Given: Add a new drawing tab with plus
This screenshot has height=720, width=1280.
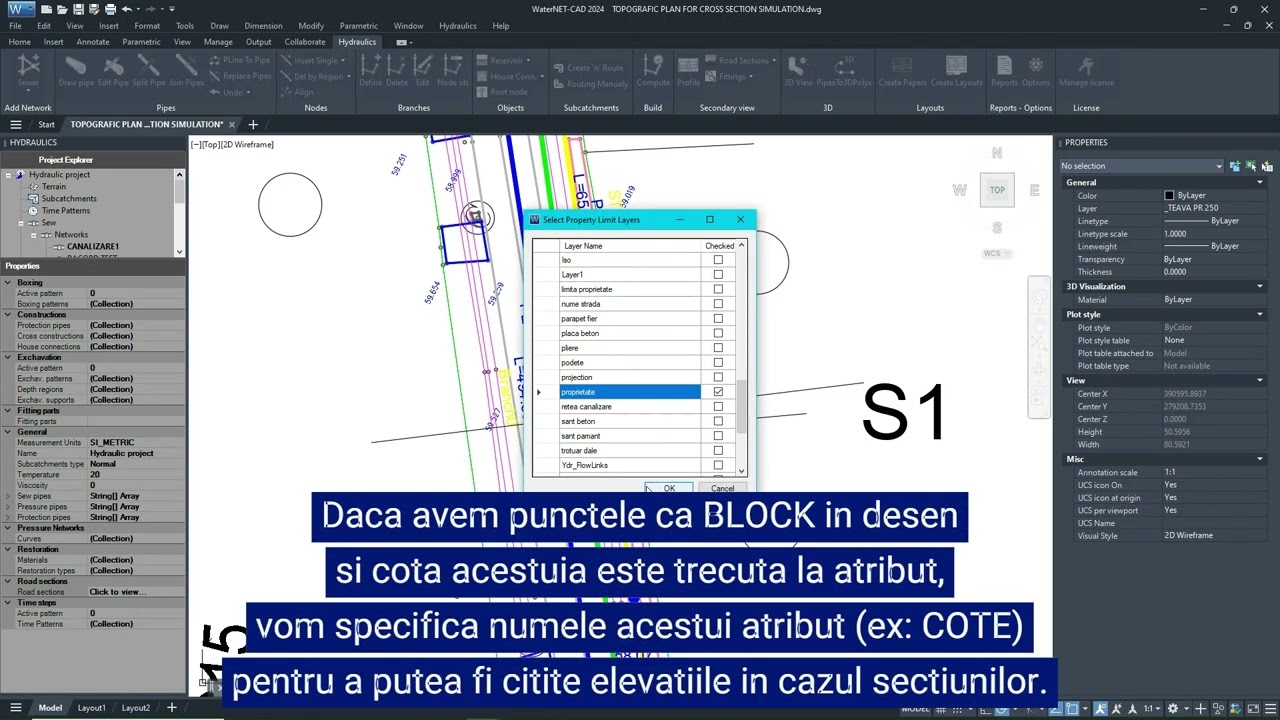Looking at the screenshot, I should click(253, 125).
